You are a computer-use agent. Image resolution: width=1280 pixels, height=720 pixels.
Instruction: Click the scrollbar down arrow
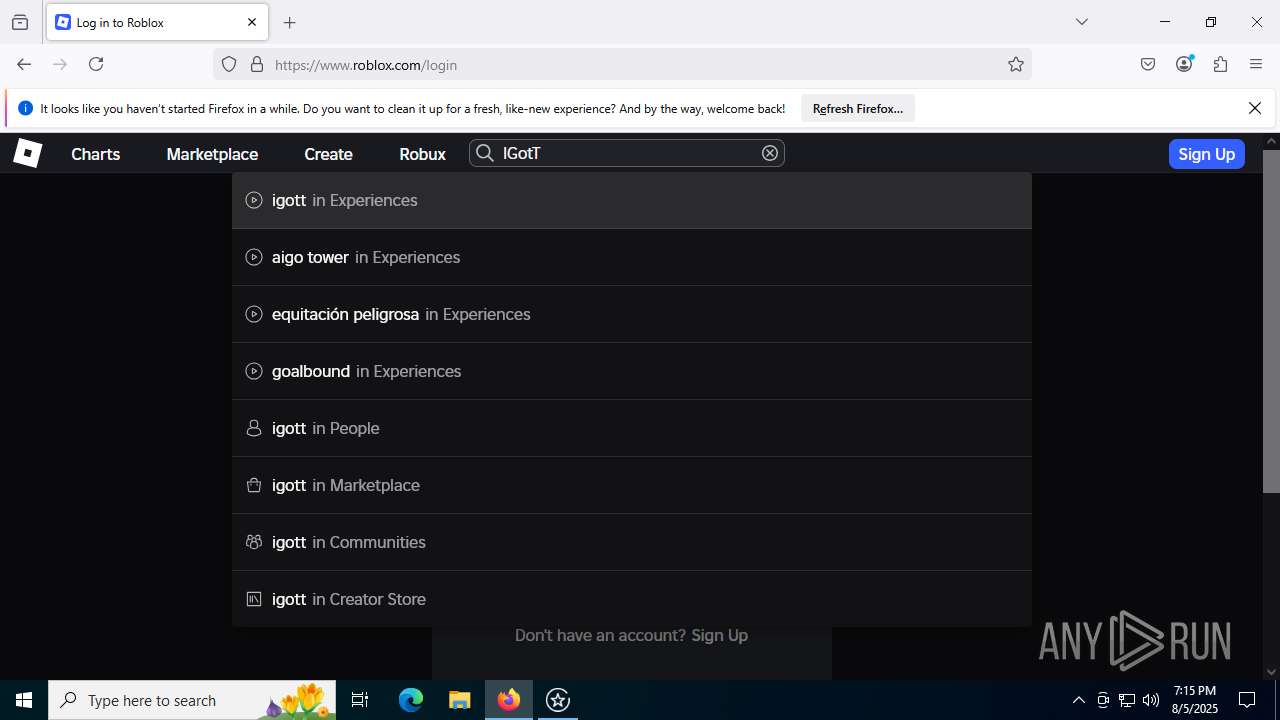(x=1271, y=672)
